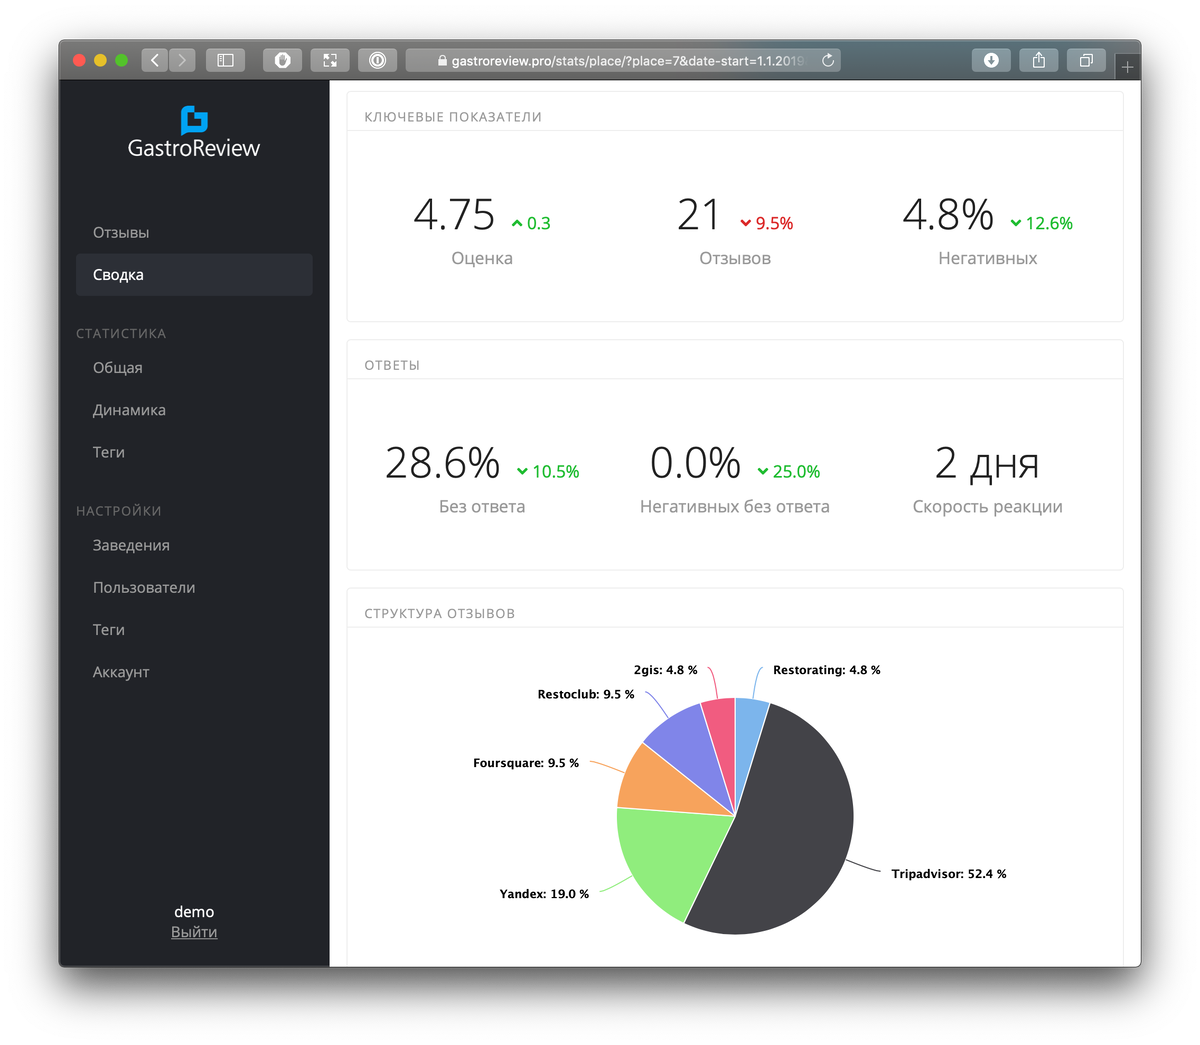Click the Tripadvisor: 52.4 % label
Viewport: 1200px width, 1045px height.
tap(949, 874)
